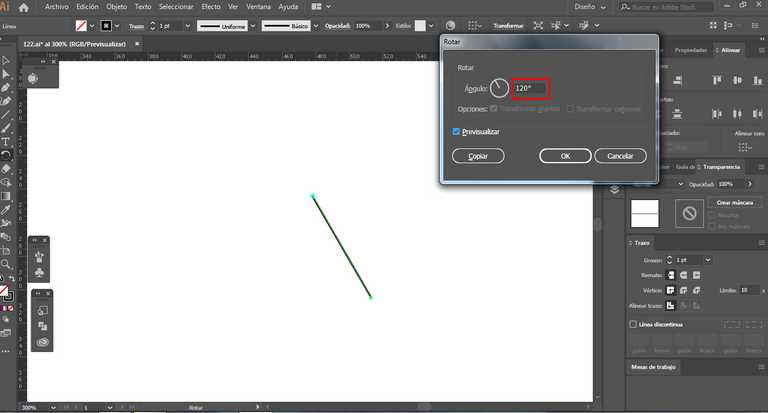The width and height of the screenshot is (768, 413).
Task: Distribute horizontal centers in Alinear panel
Action: click(x=737, y=114)
